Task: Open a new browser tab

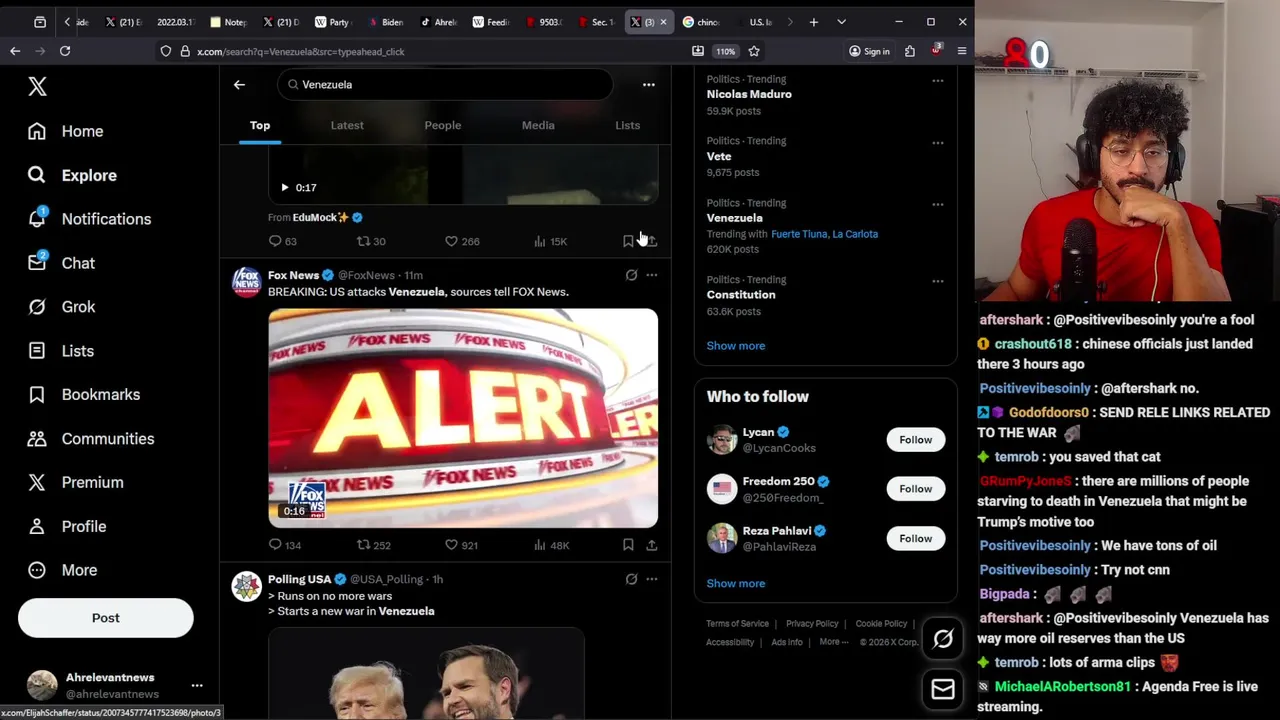Action: (x=814, y=22)
